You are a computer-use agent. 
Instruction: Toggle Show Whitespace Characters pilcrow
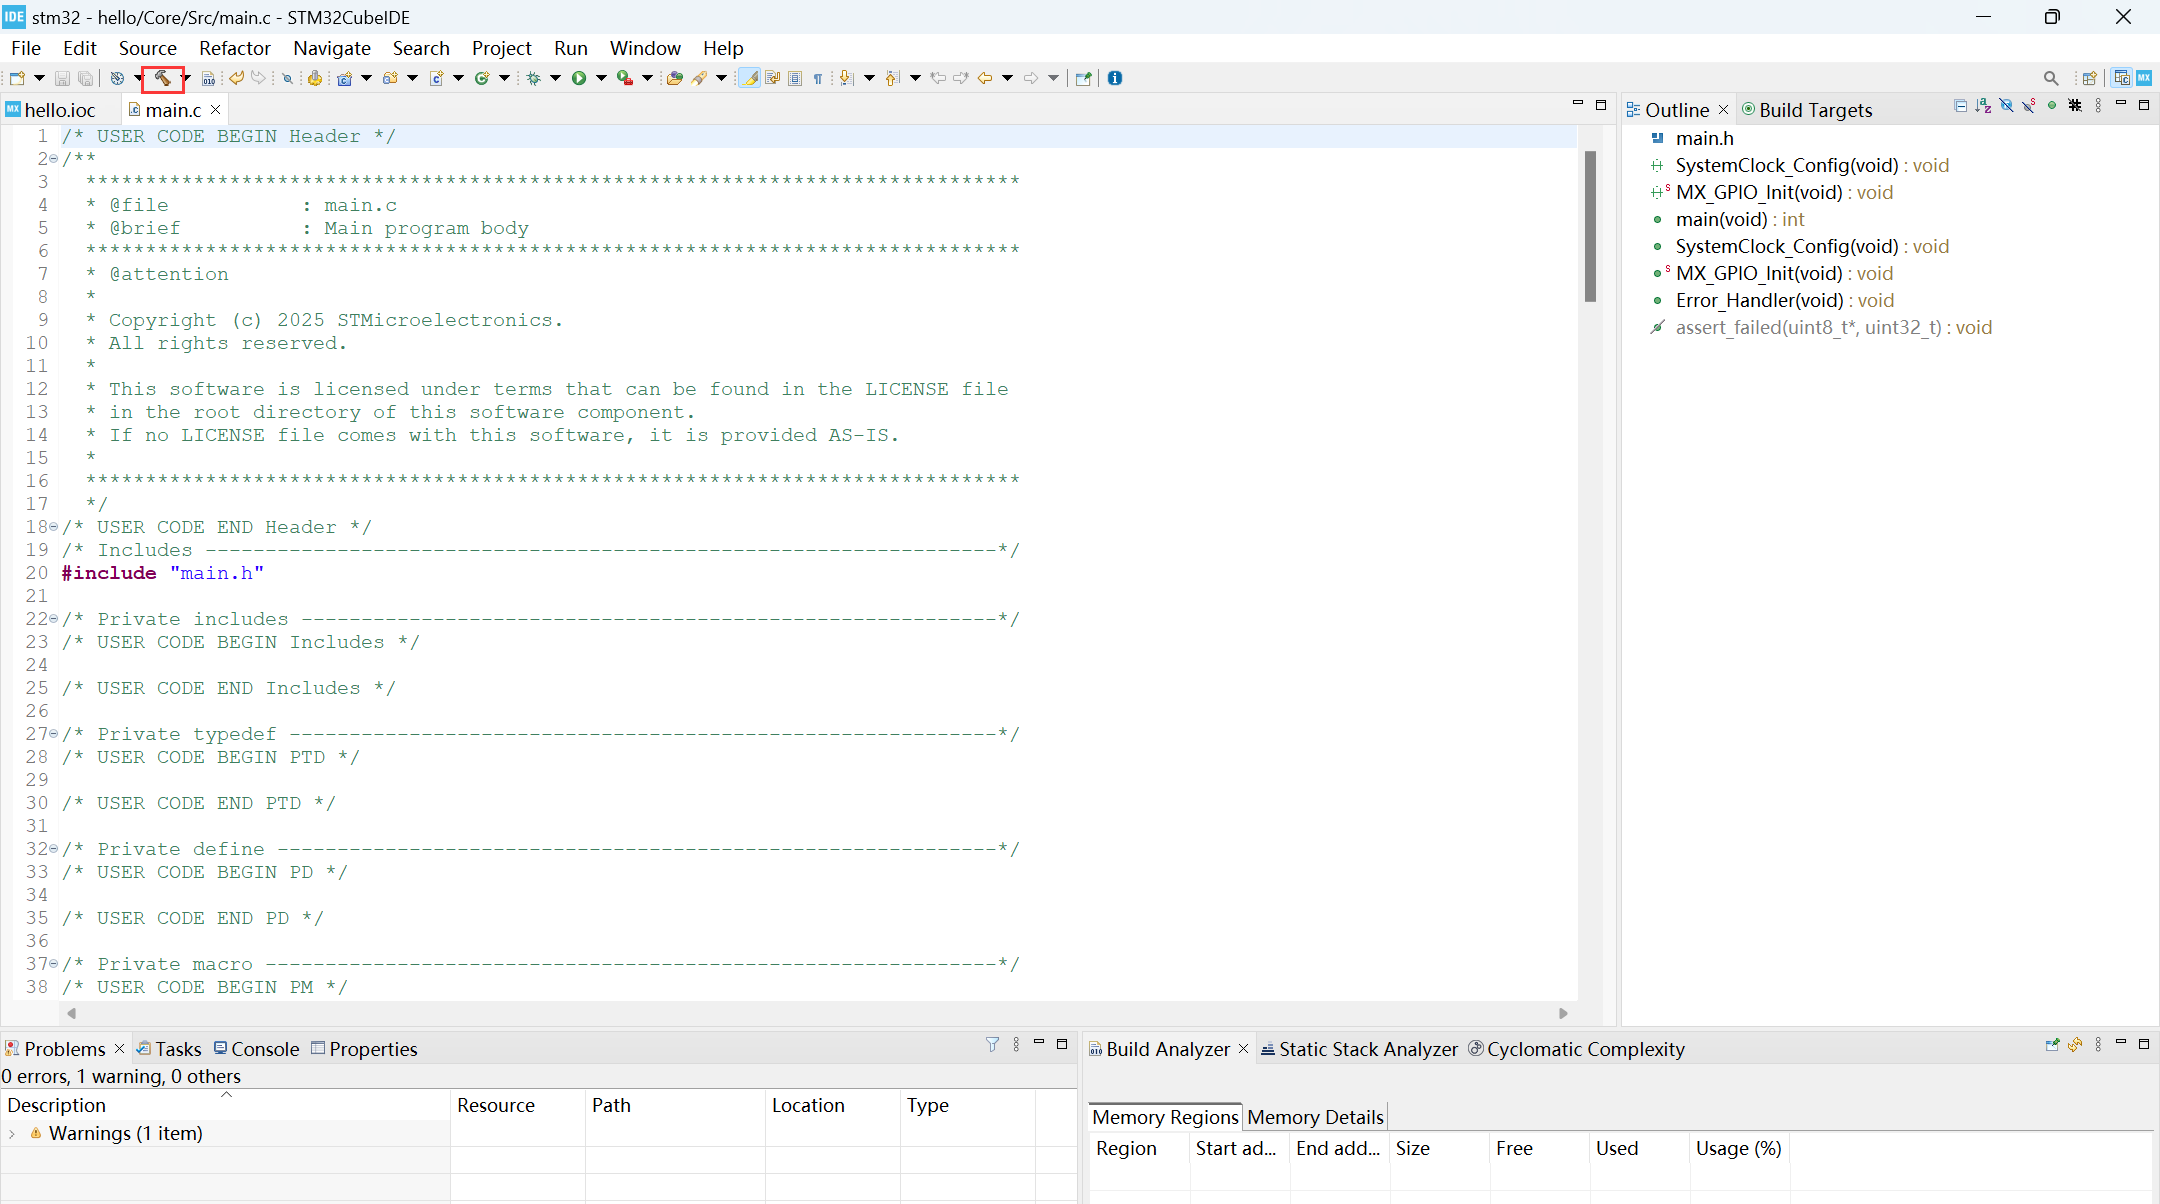click(818, 78)
